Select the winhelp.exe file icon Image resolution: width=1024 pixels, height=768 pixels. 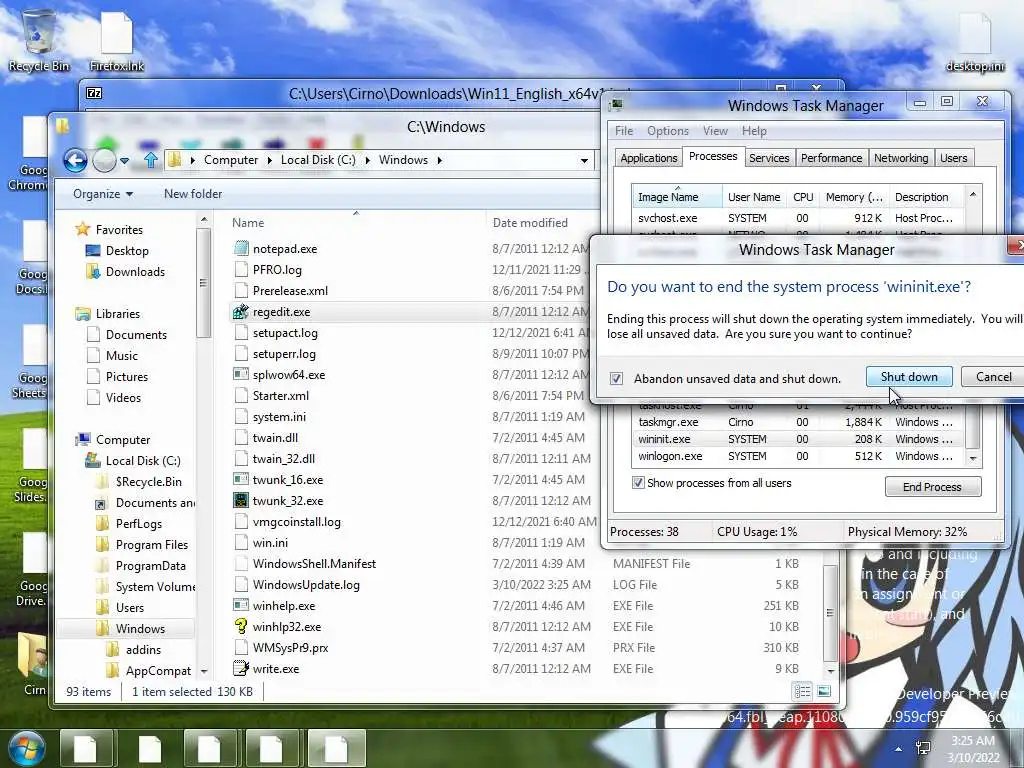(x=241, y=605)
